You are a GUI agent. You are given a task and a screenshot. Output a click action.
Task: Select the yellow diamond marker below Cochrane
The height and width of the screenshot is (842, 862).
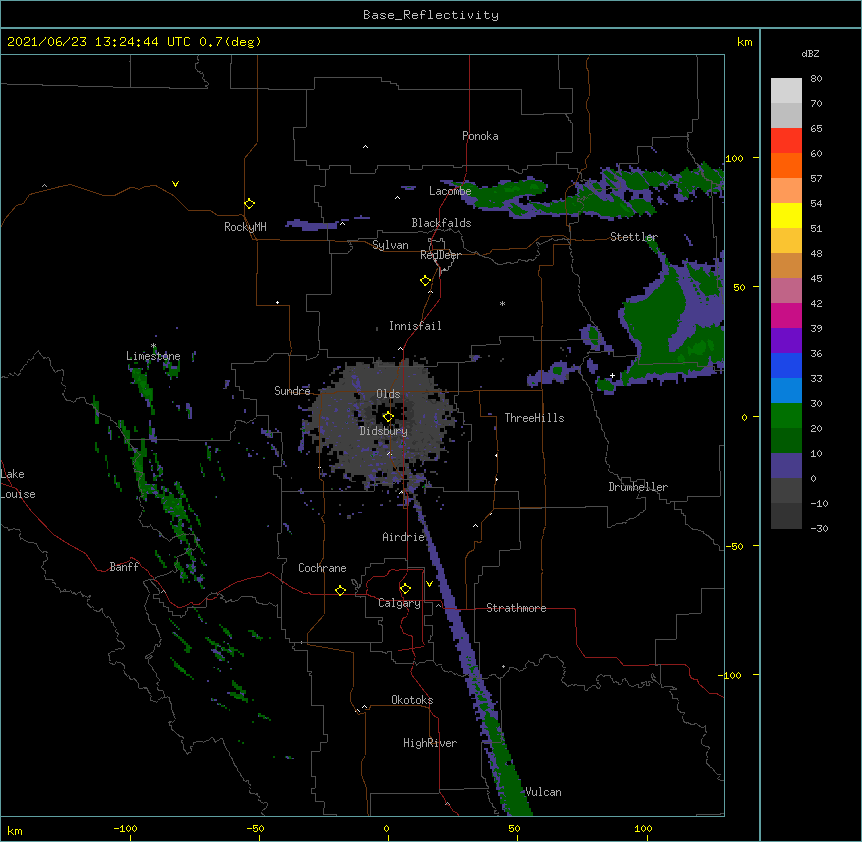click(340, 590)
